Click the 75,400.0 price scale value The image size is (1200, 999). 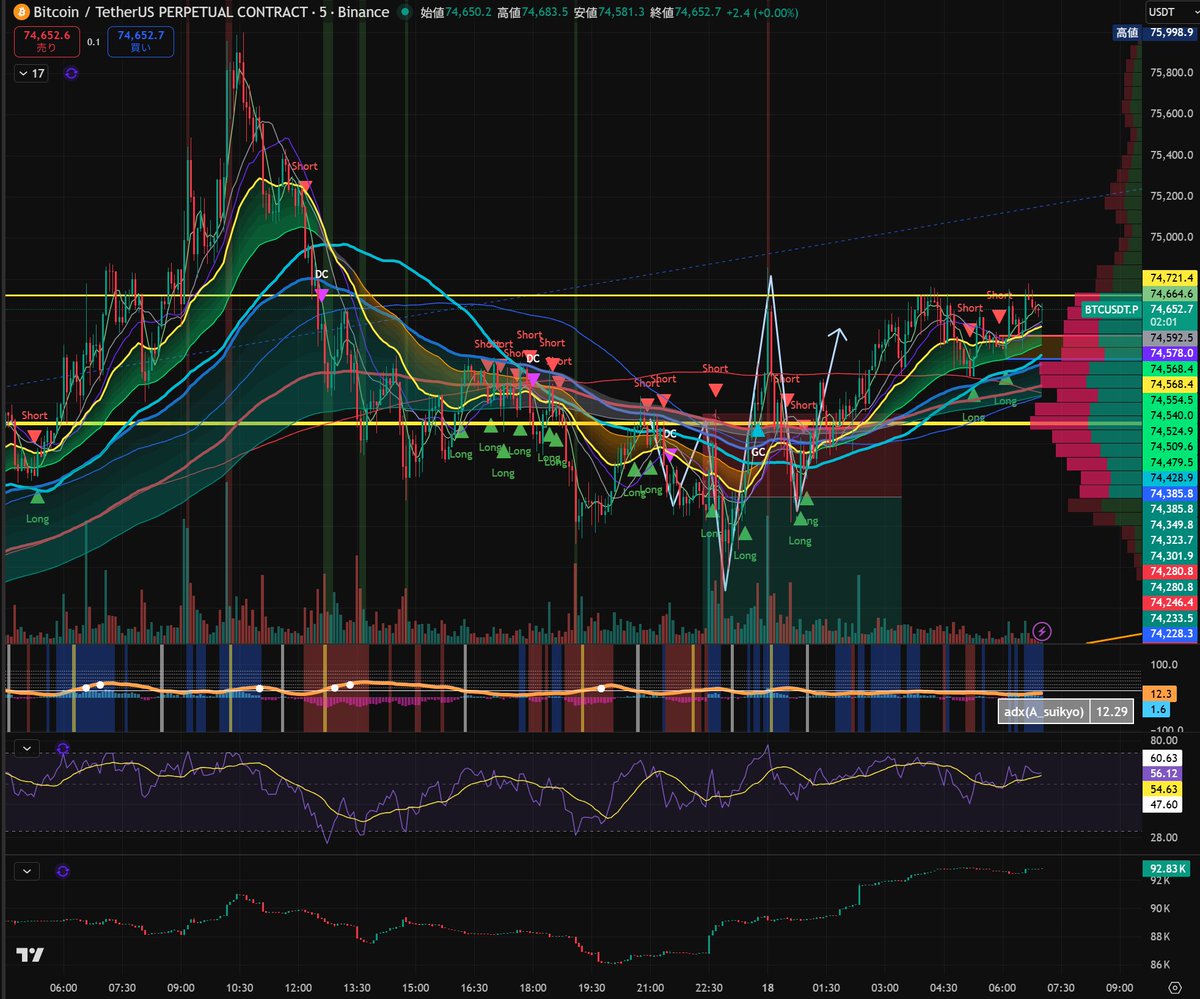(x=1171, y=155)
